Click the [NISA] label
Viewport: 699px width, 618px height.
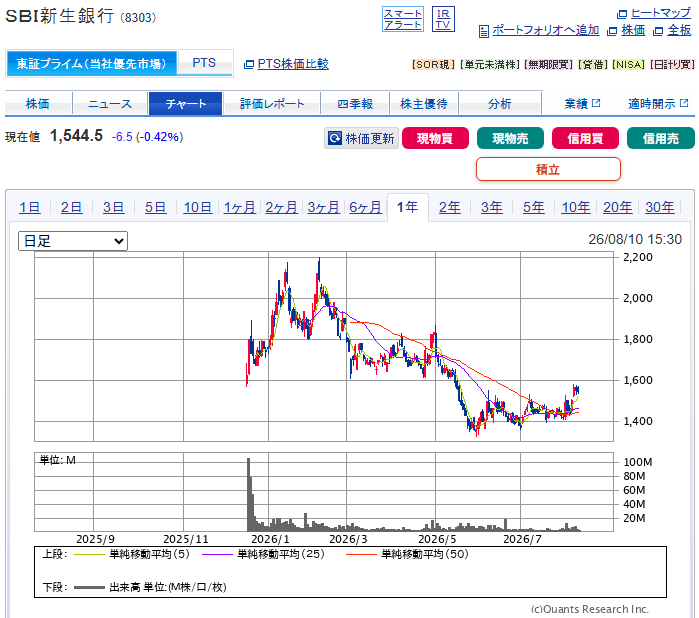(x=629, y=65)
